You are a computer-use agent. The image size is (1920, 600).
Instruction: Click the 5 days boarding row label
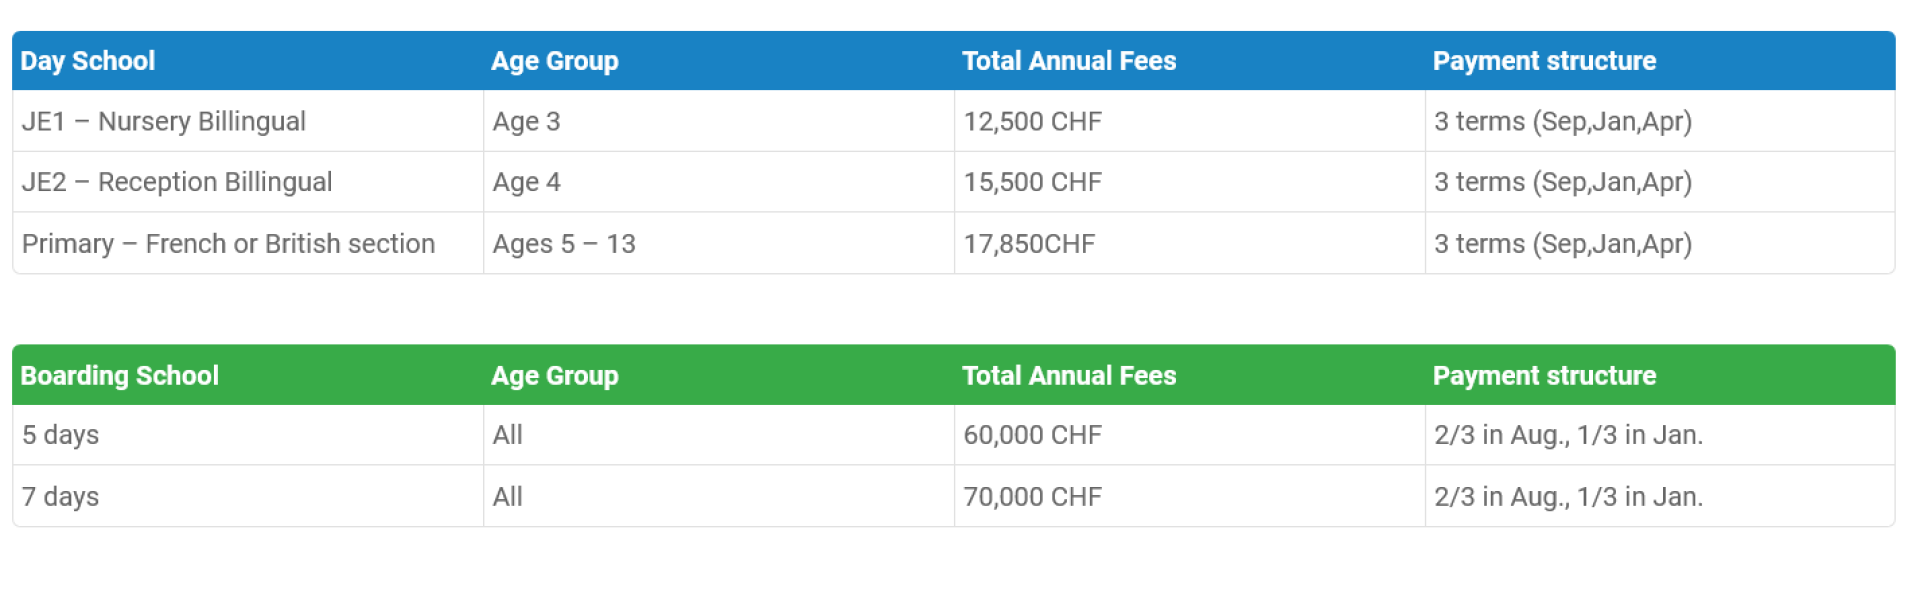click(61, 435)
